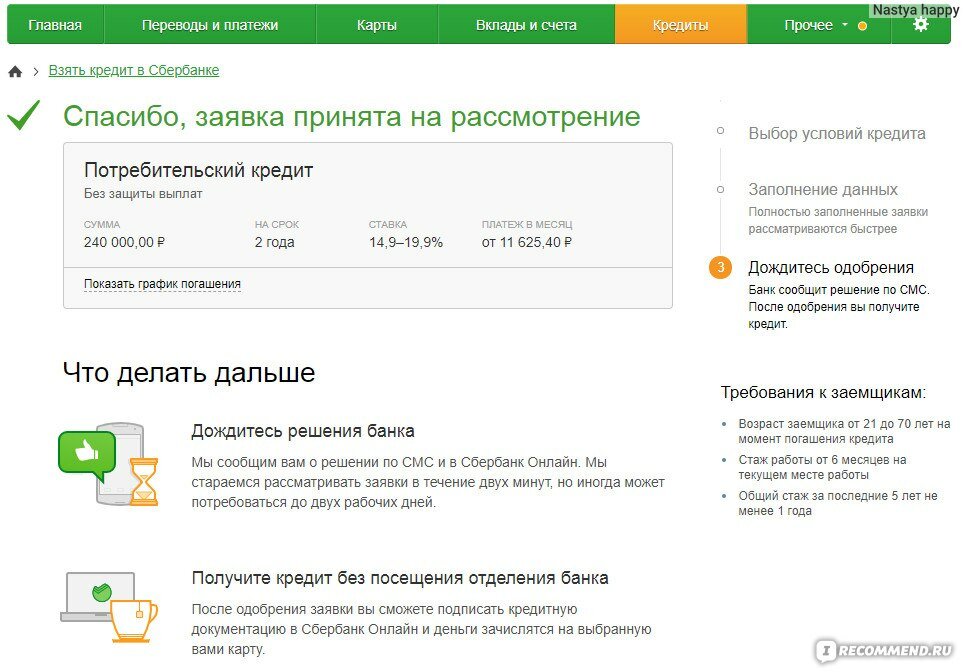The image size is (963, 672).
Task: Click the laptop and cup illustration
Action: pos(109,607)
